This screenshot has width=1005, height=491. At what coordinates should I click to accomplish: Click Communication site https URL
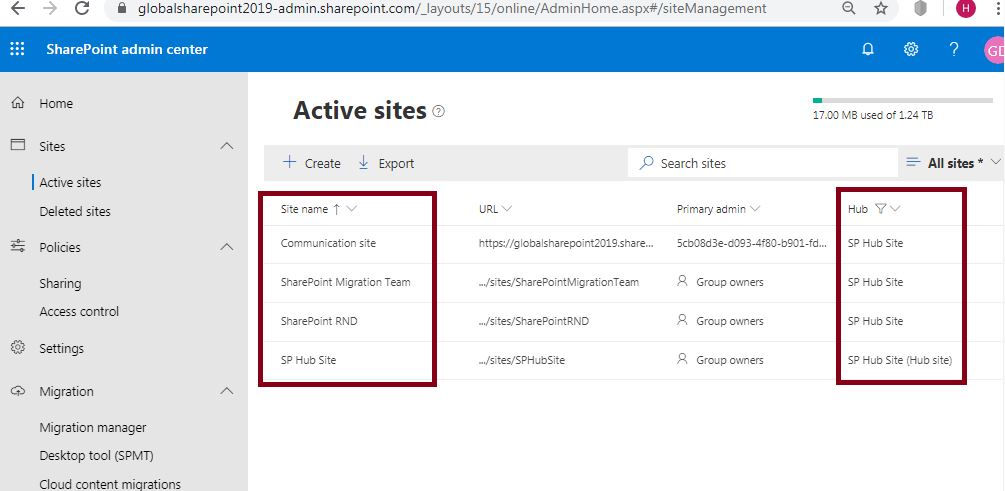[x=566, y=244]
